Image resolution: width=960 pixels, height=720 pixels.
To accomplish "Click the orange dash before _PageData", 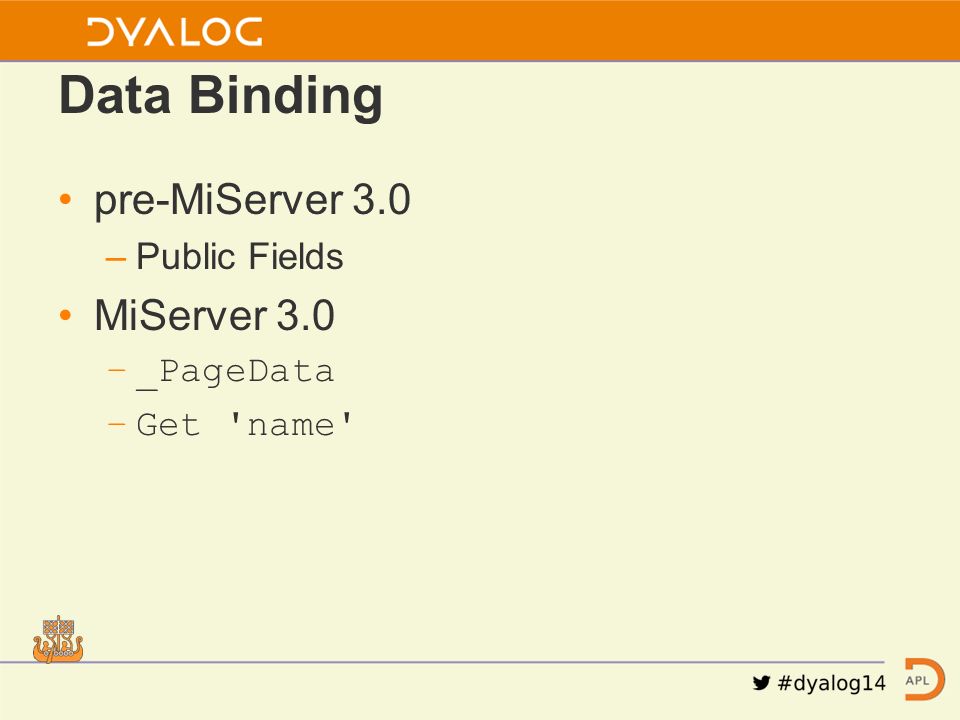I will click(x=116, y=370).
